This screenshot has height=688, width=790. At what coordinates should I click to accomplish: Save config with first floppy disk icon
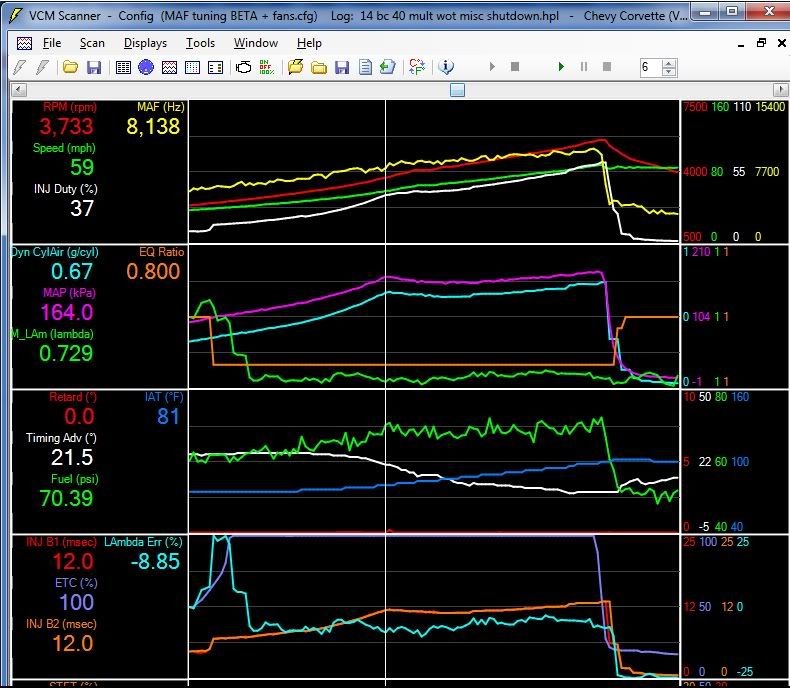pyautogui.click(x=94, y=67)
